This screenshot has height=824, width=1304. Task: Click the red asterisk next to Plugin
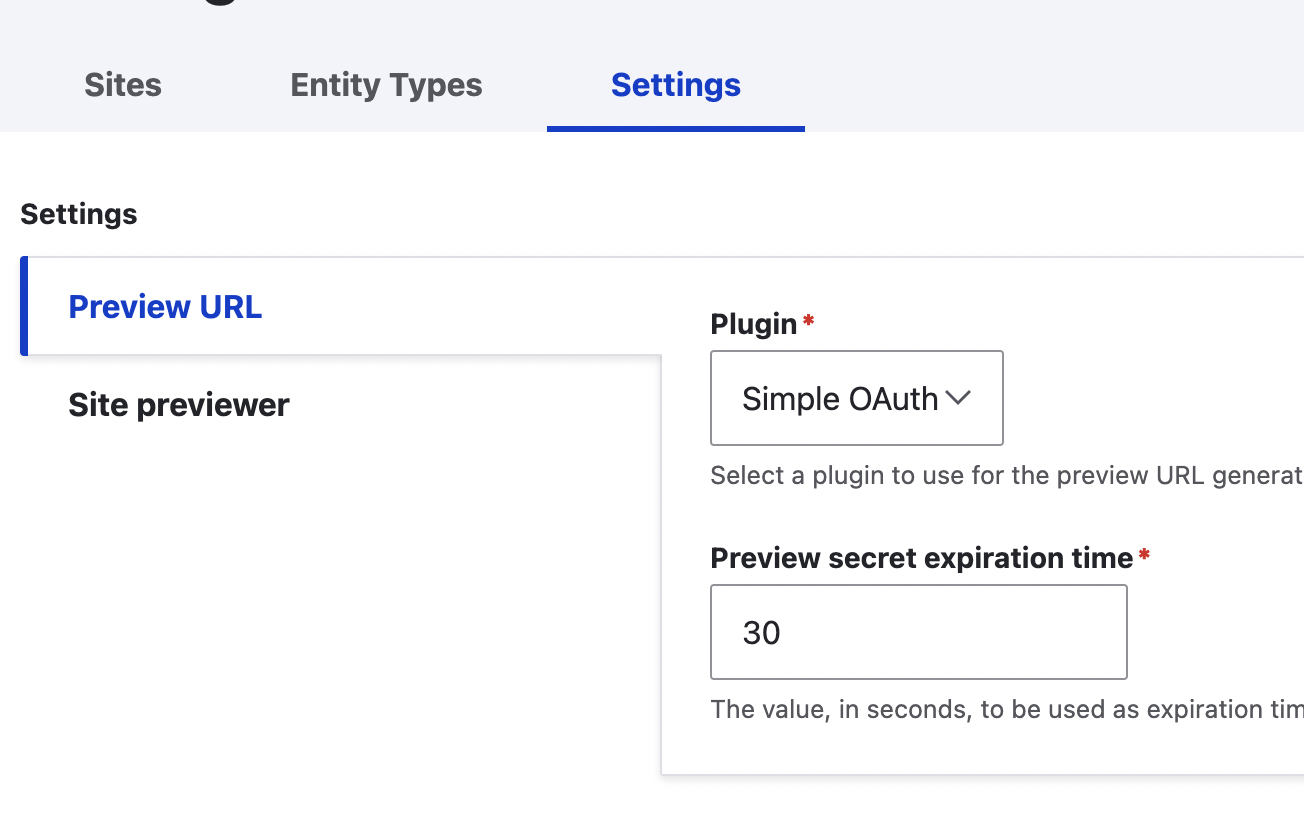tap(809, 321)
